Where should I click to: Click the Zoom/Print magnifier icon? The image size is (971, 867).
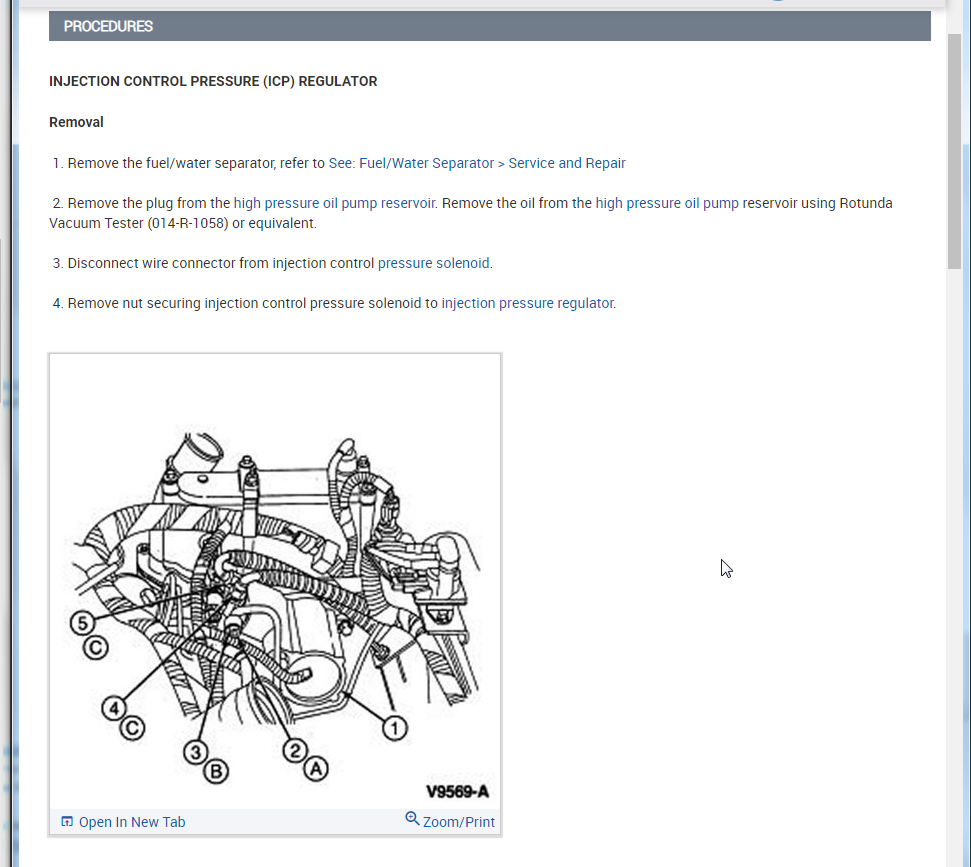(412, 819)
